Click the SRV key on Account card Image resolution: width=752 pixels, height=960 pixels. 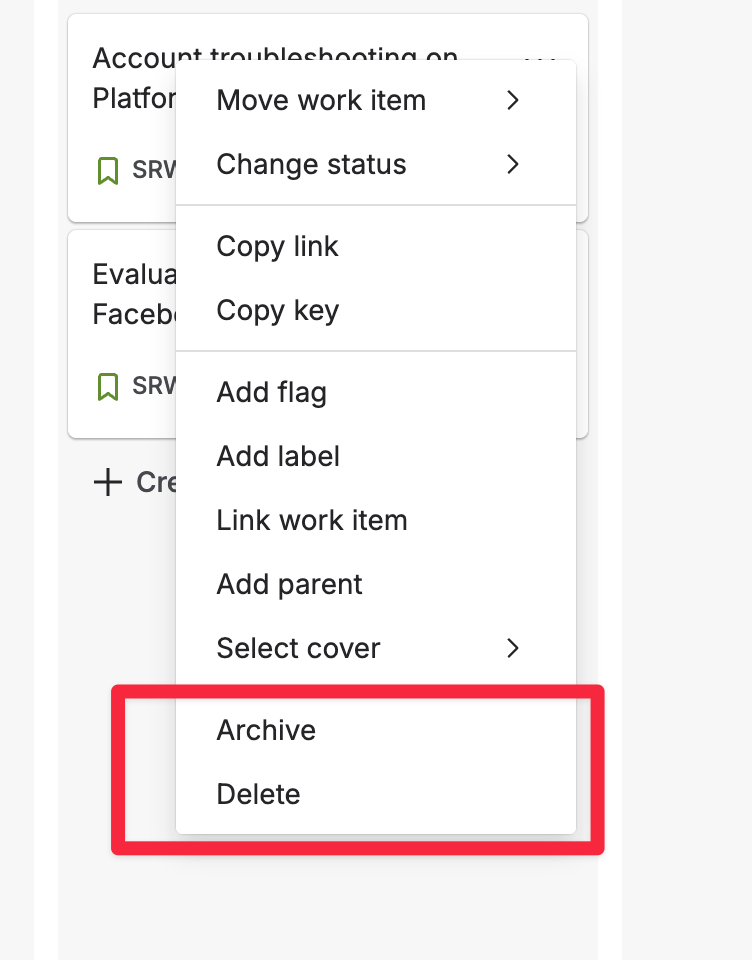pyautogui.click(x=154, y=170)
